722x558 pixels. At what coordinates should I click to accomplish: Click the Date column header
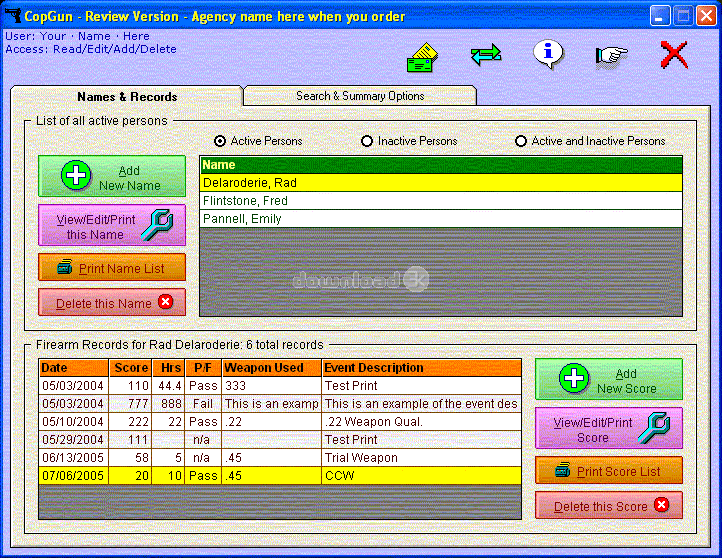point(74,368)
